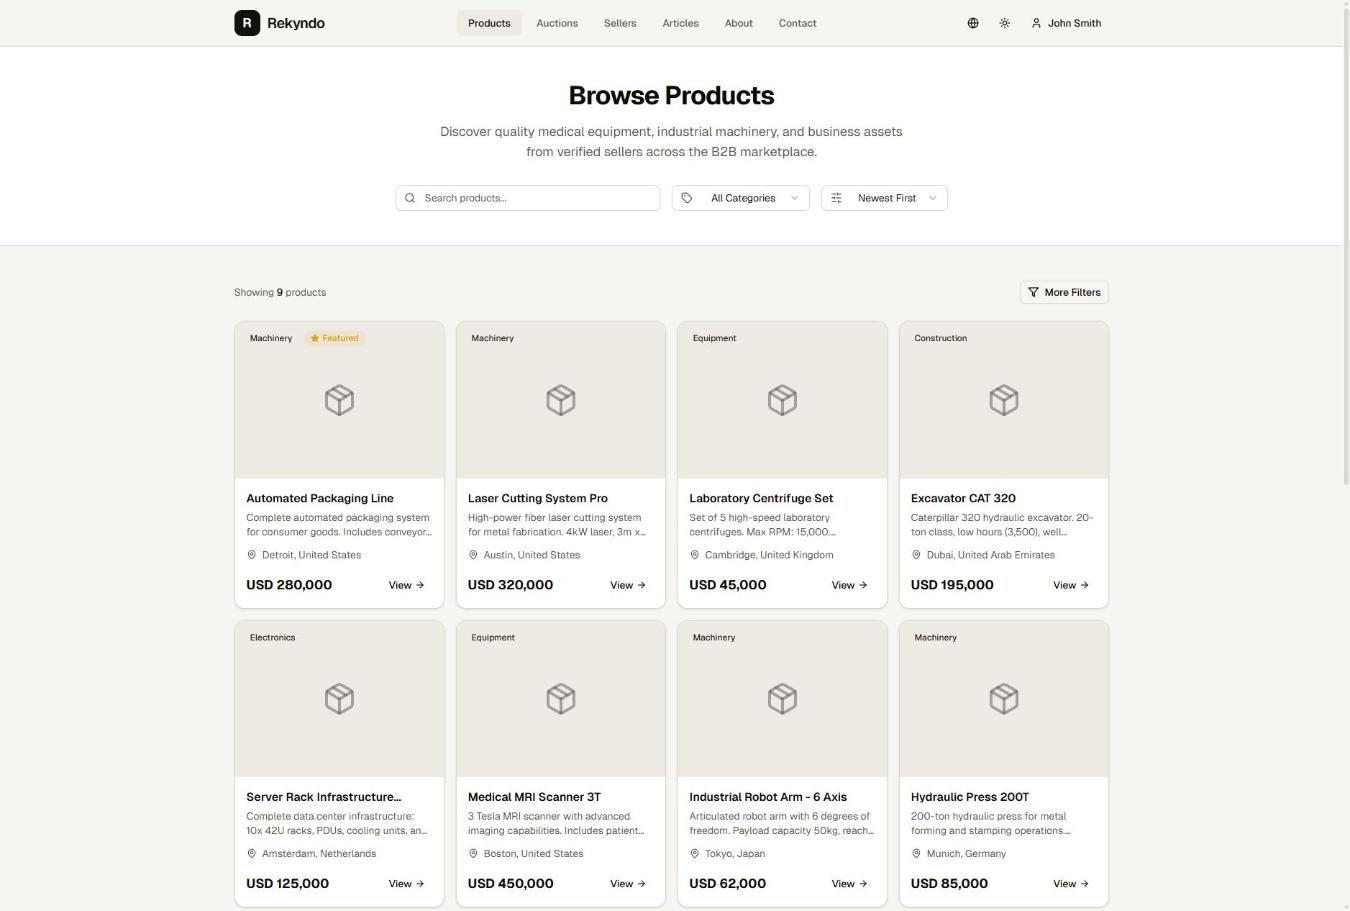The image size is (1350, 911).
Task: Click the location pin near Detroit, United States
Action: (252, 555)
